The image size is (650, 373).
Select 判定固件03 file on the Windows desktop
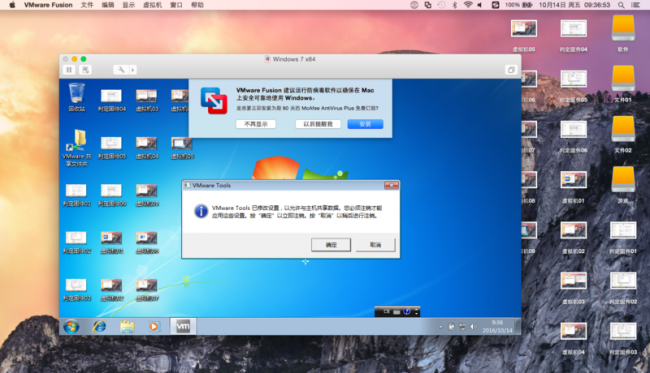pos(77,290)
